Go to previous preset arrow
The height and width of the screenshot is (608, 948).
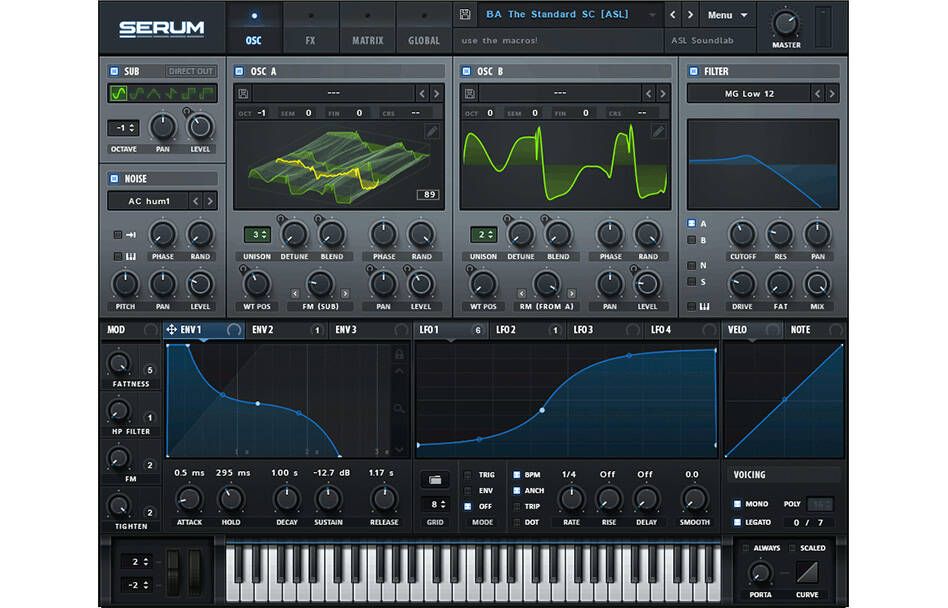[672, 15]
